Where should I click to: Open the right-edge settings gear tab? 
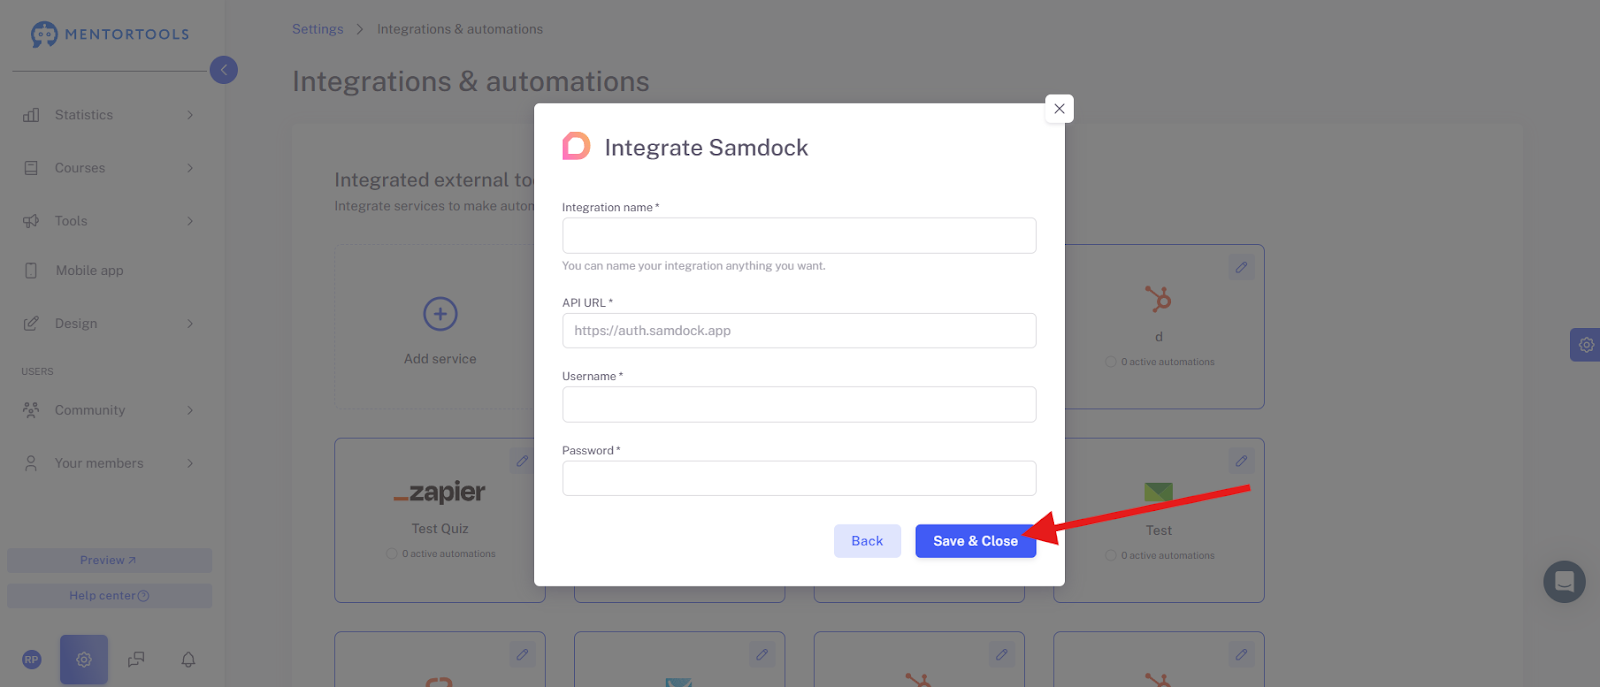(1586, 345)
